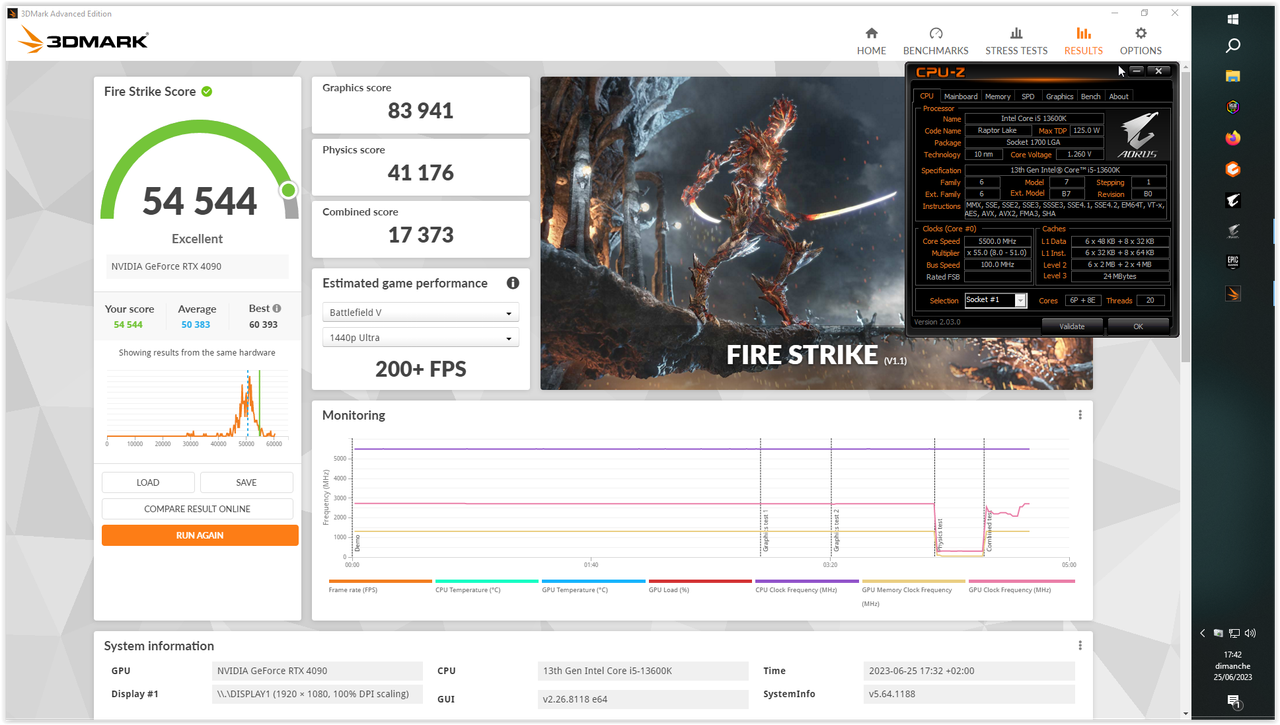Open the Monitoring panel three-dot menu
Viewport: 1280px width, 725px height.
(1080, 415)
